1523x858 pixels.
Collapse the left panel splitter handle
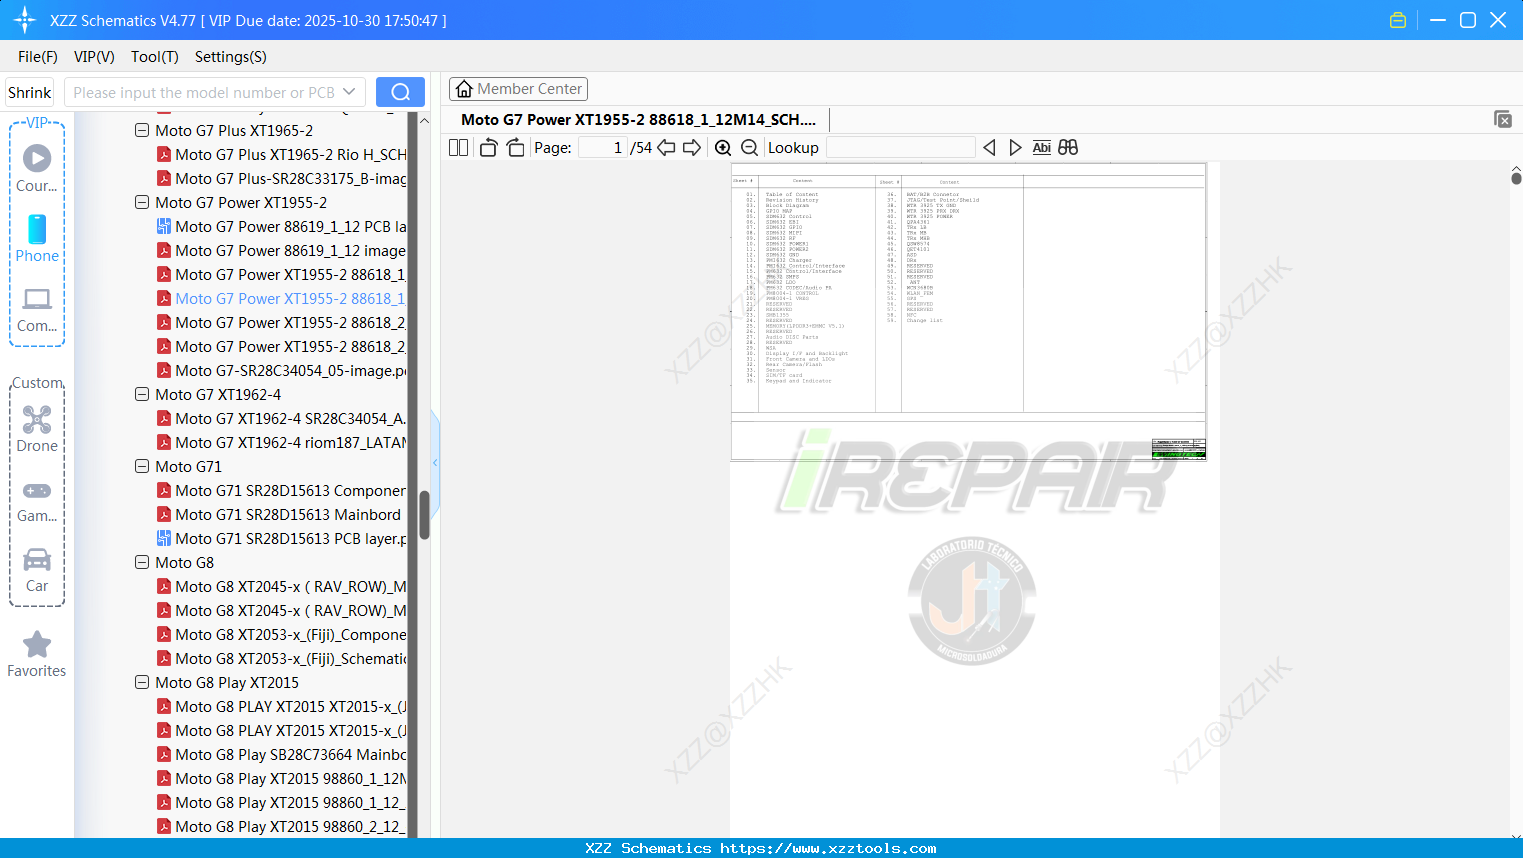(435, 462)
